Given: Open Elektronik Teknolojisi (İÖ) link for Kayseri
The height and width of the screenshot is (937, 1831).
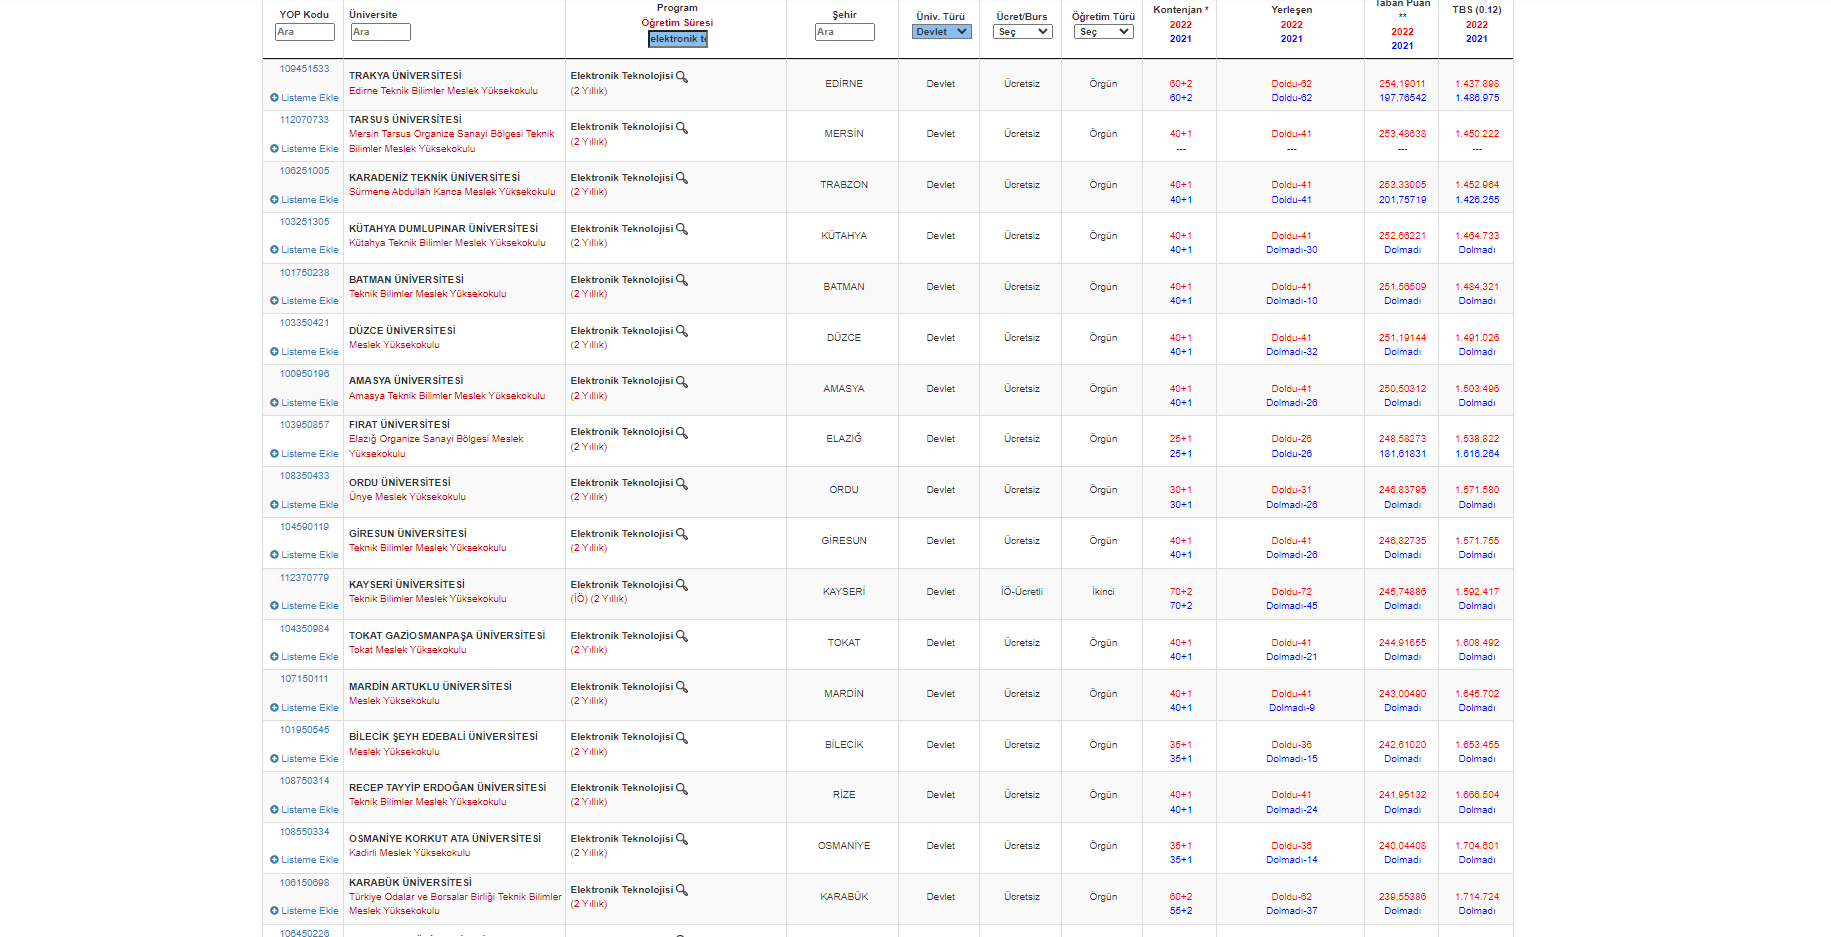Looking at the screenshot, I should click(622, 585).
